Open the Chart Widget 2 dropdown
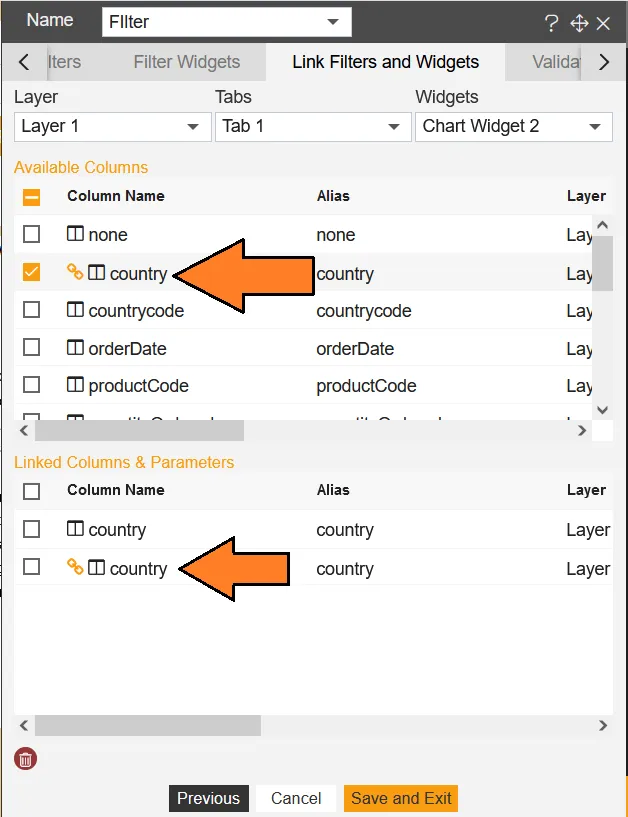Screen dimensions: 628x817 click(x=512, y=126)
